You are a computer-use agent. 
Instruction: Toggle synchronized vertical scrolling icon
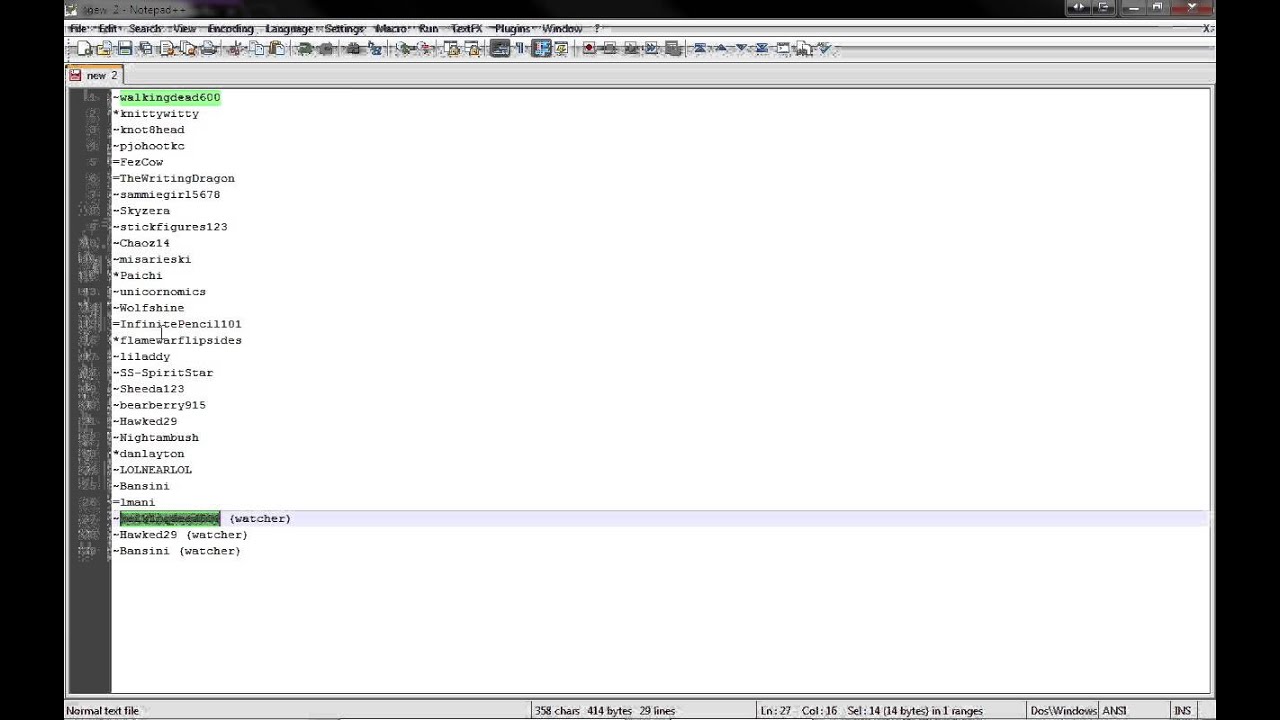coord(452,48)
